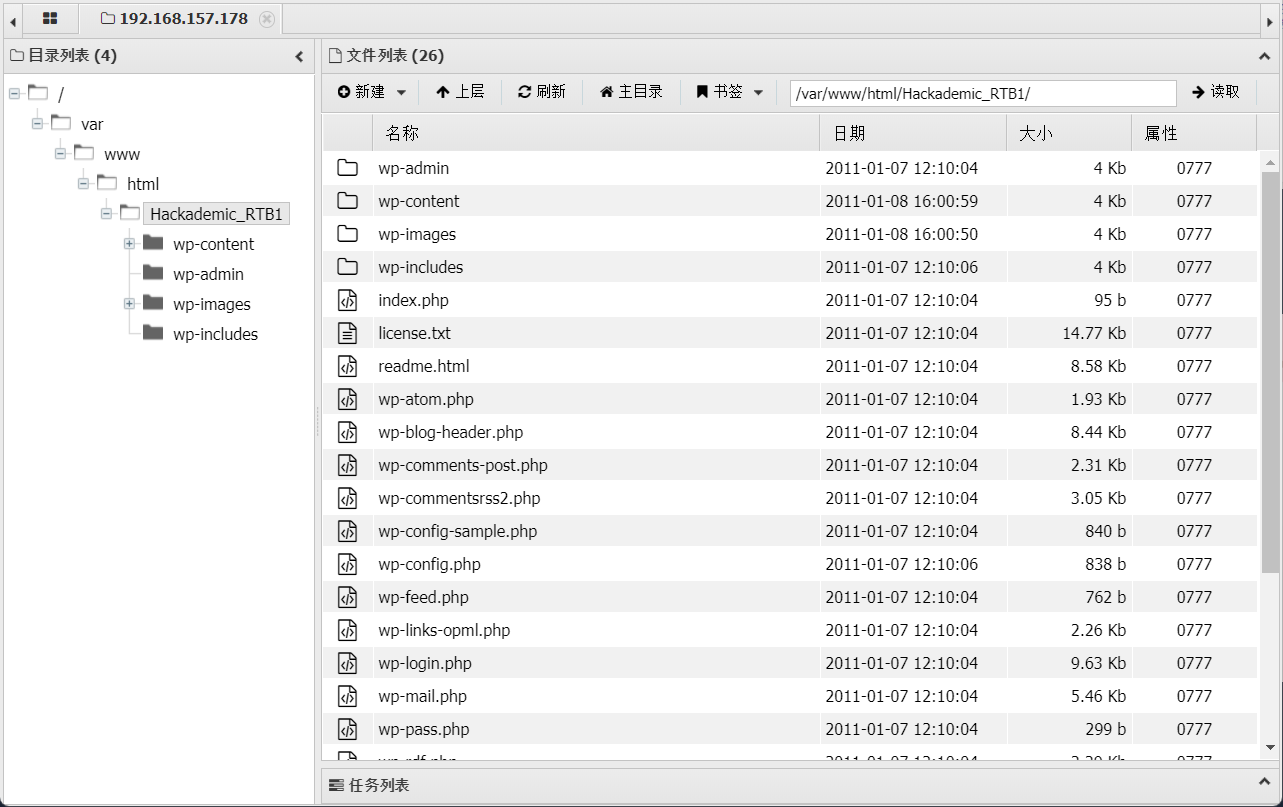Sort files by the 日期 column header
This screenshot has height=807, width=1283.
point(849,131)
